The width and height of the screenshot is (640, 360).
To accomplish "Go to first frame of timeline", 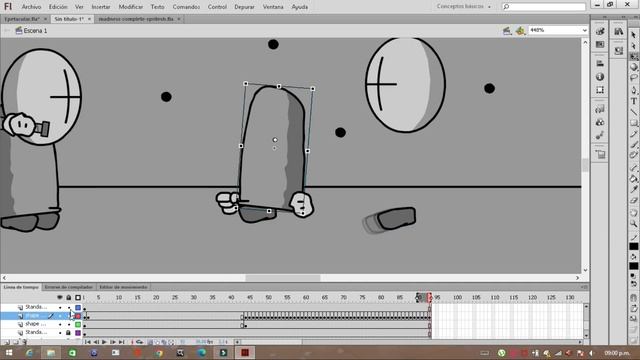I will coord(87,342).
